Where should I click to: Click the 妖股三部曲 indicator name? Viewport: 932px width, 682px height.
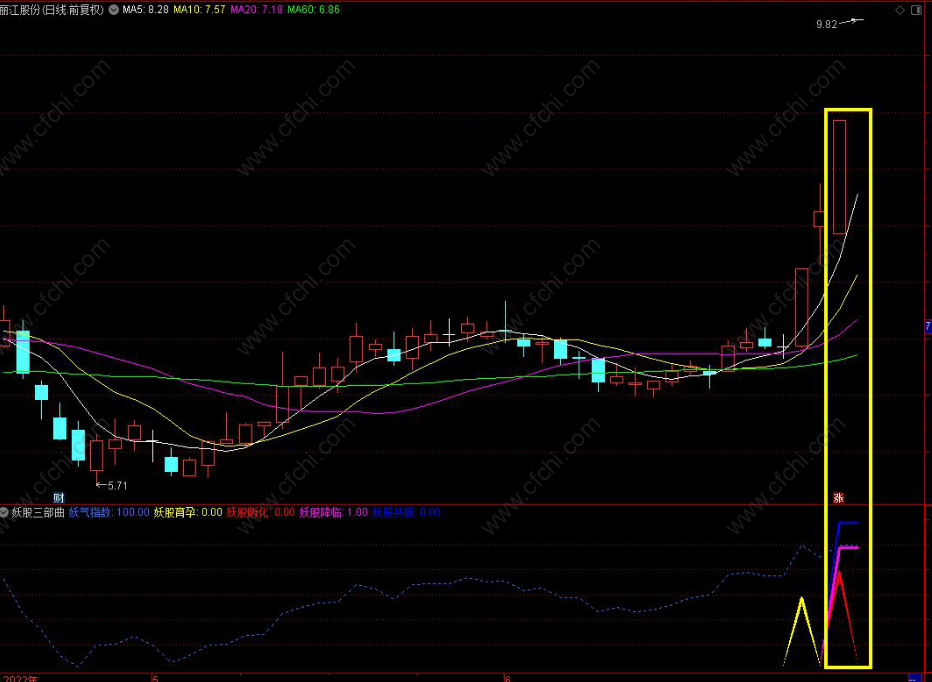click(37, 513)
